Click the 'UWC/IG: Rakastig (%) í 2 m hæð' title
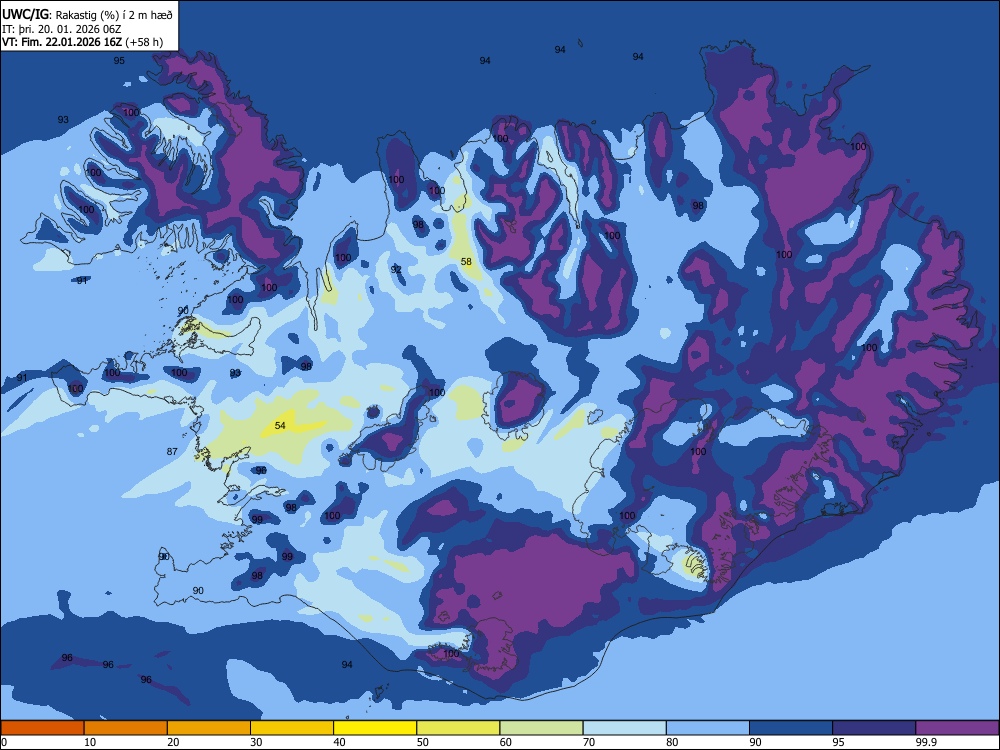This screenshot has width=1000, height=750. click(87, 14)
